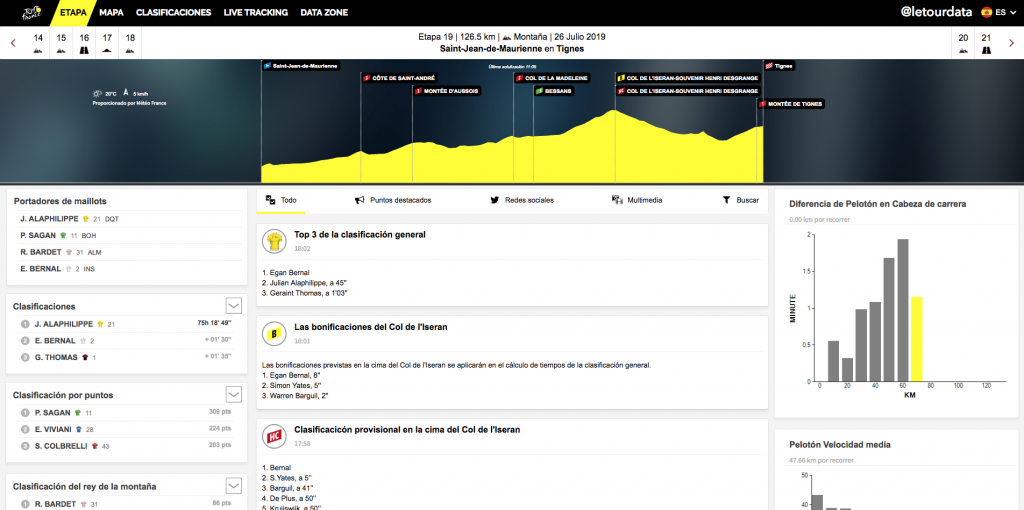Image resolution: width=1024 pixels, height=510 pixels.
Task: Click the Côte de Saint-André marker
Action: [x=398, y=78]
